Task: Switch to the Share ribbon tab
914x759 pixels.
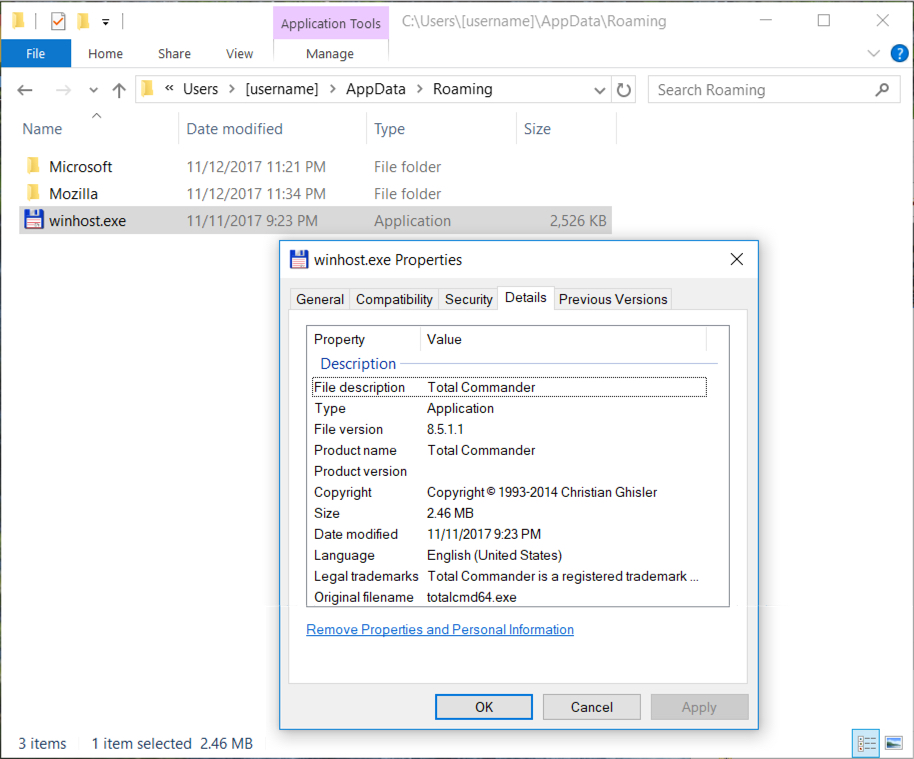Action: pyautogui.click(x=174, y=54)
